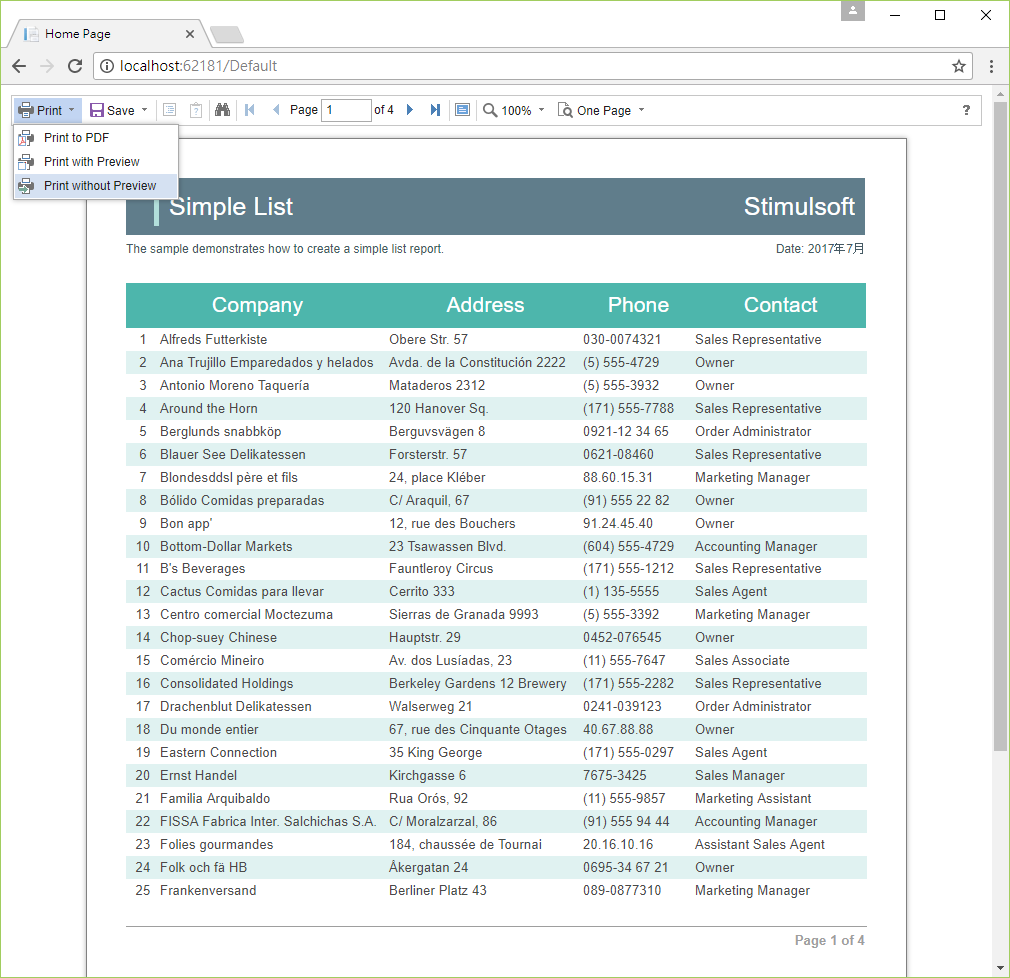Go back in browser

19,66
